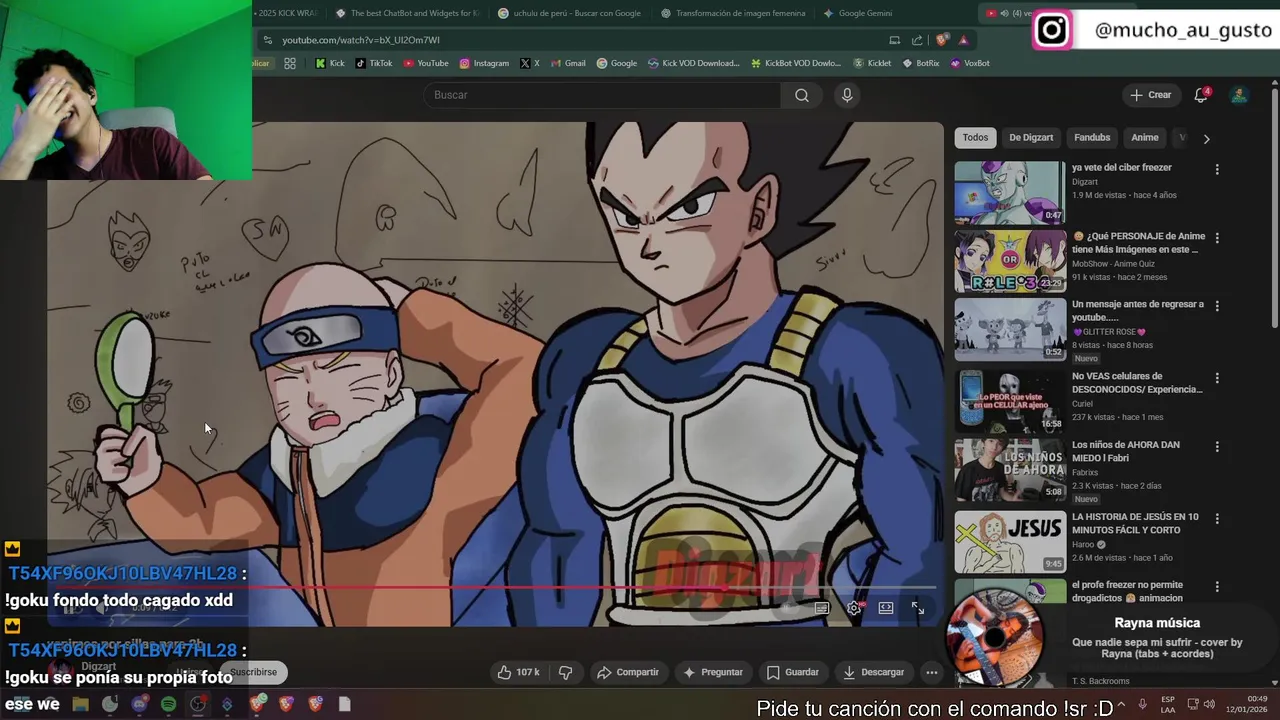The image size is (1280, 720).
Task: Switch to Google Gemini tab
Action: coord(858,13)
